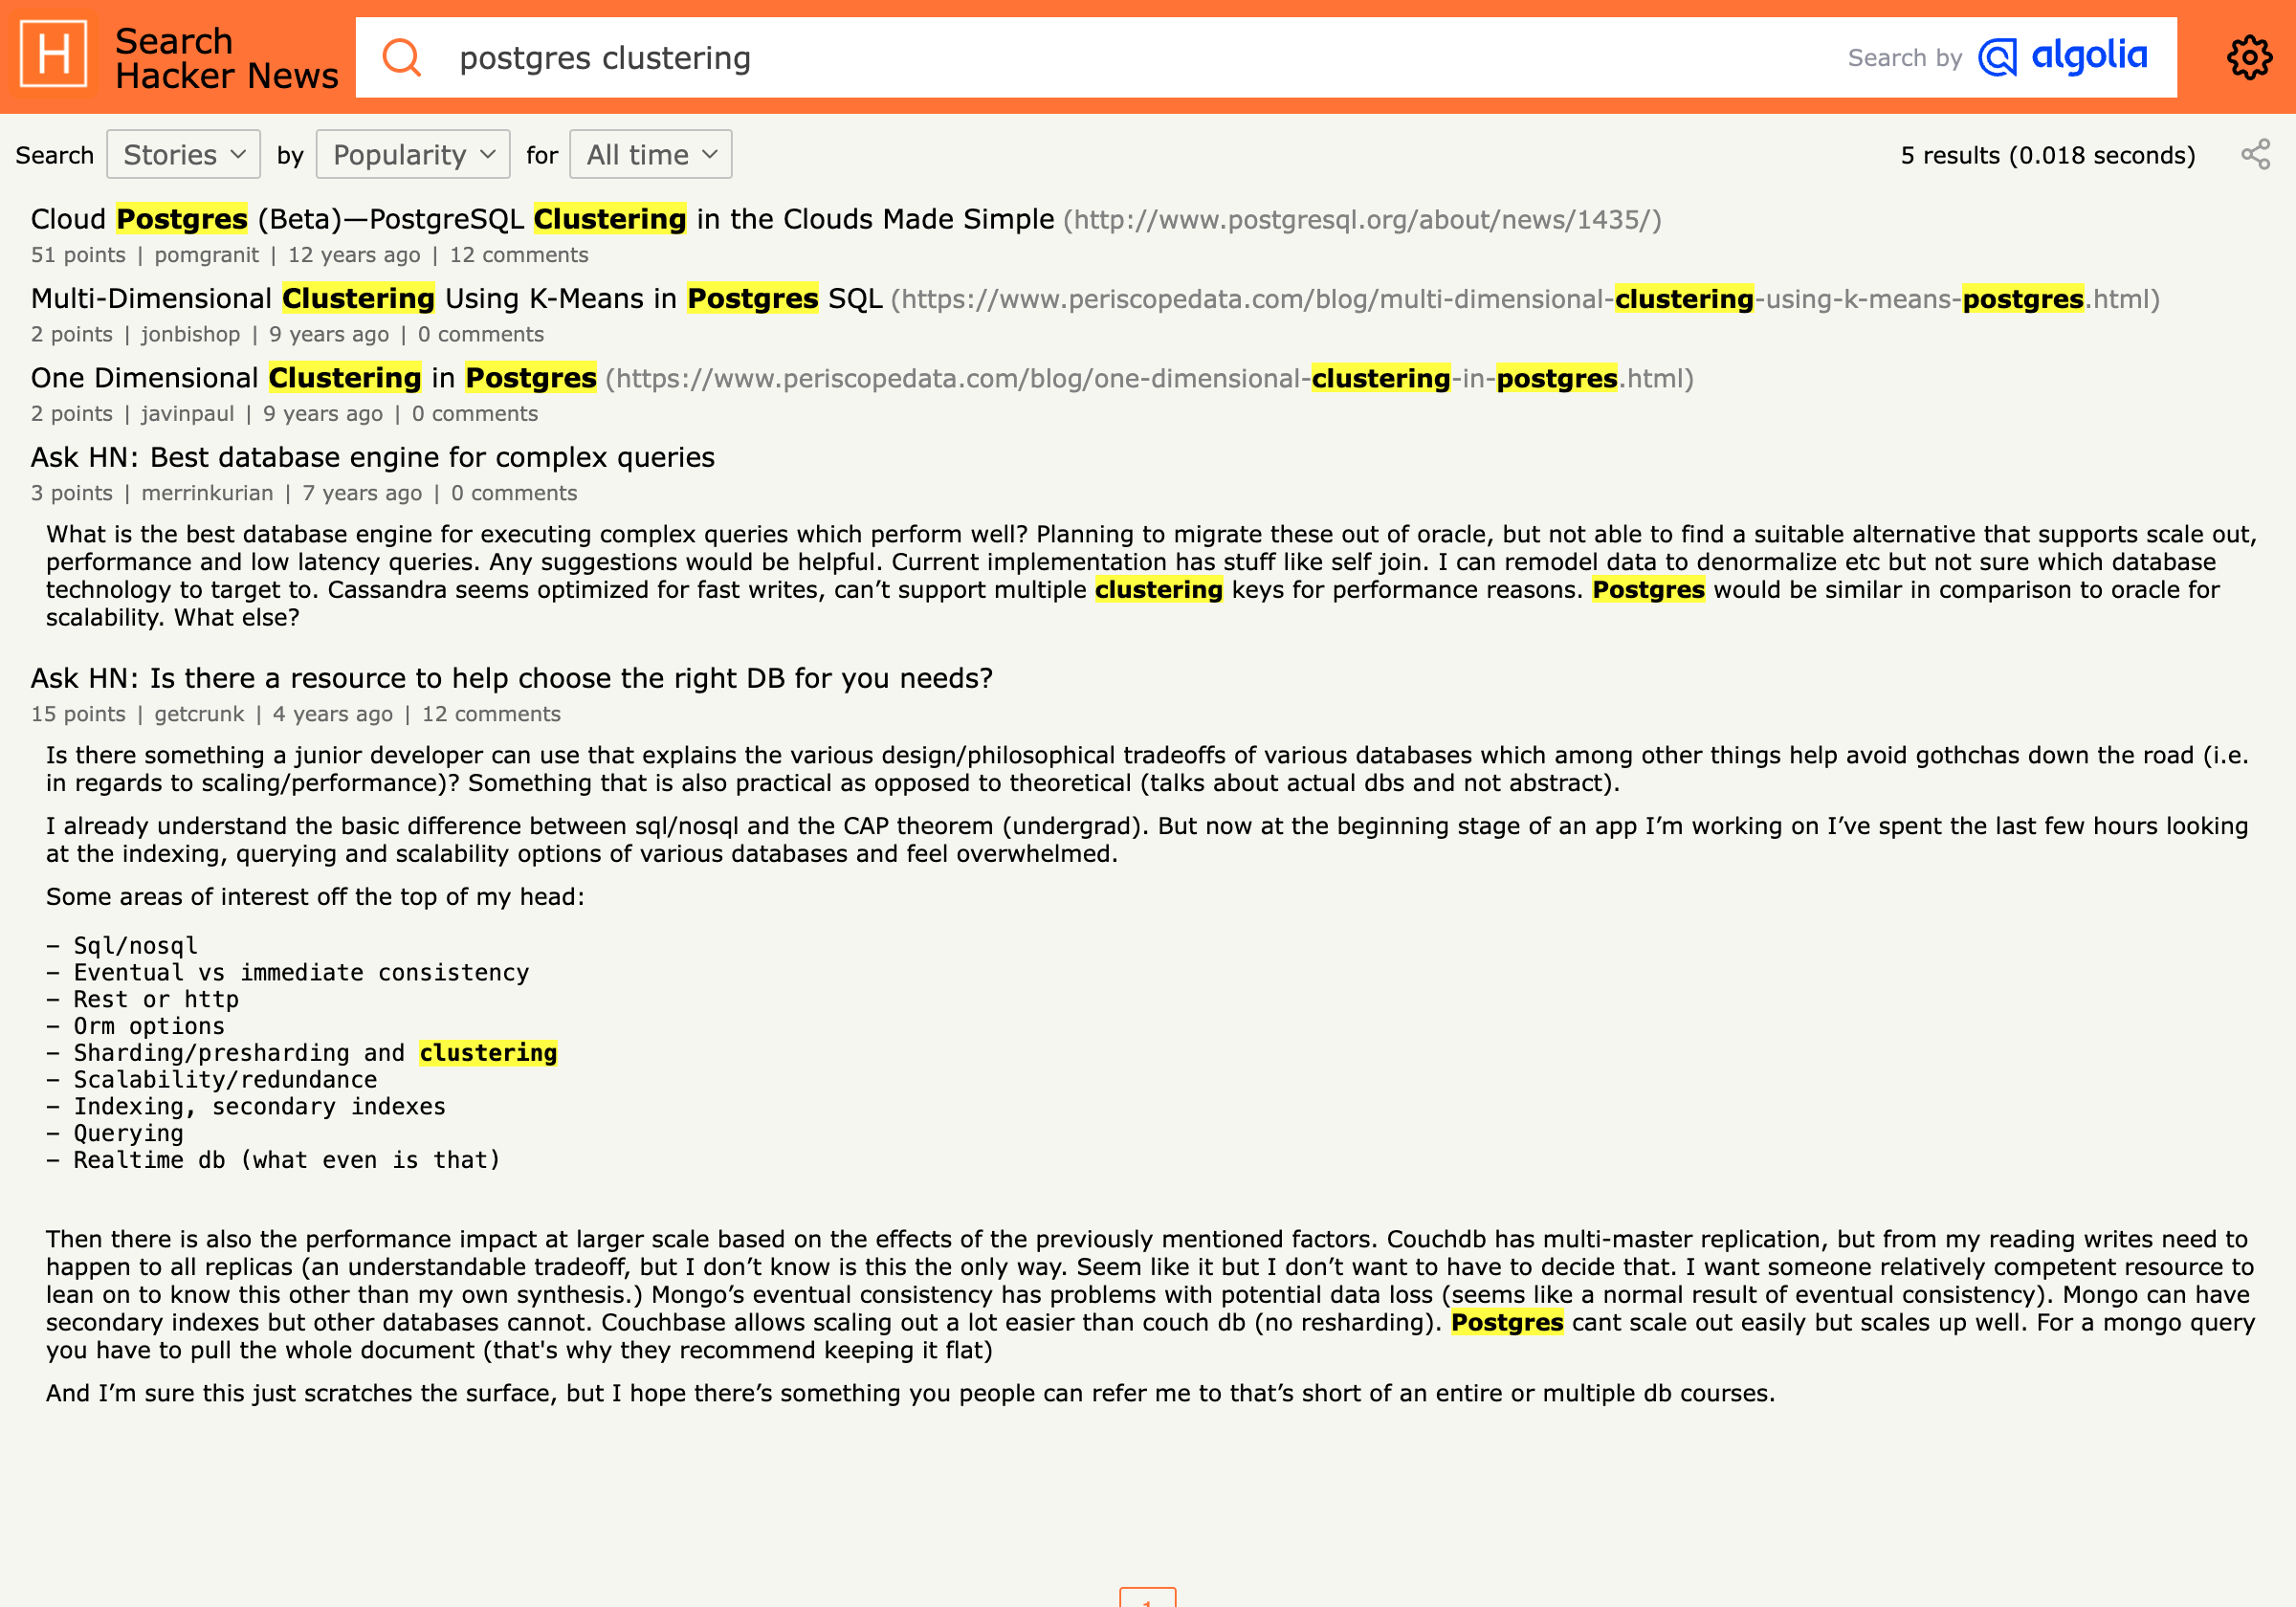The height and width of the screenshot is (1607, 2296).
Task: Click '51 points' on Cloud Postgres story
Action: 78,255
